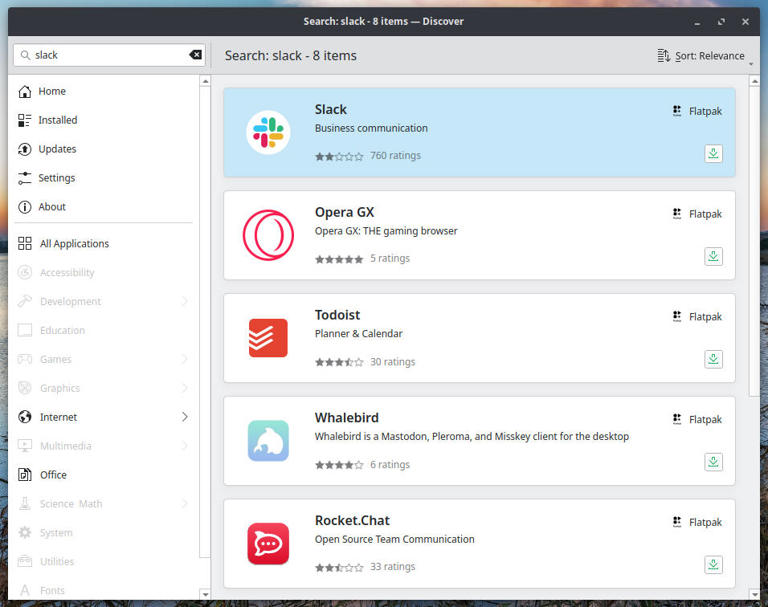Open the Whalebird app listing title

346,418
